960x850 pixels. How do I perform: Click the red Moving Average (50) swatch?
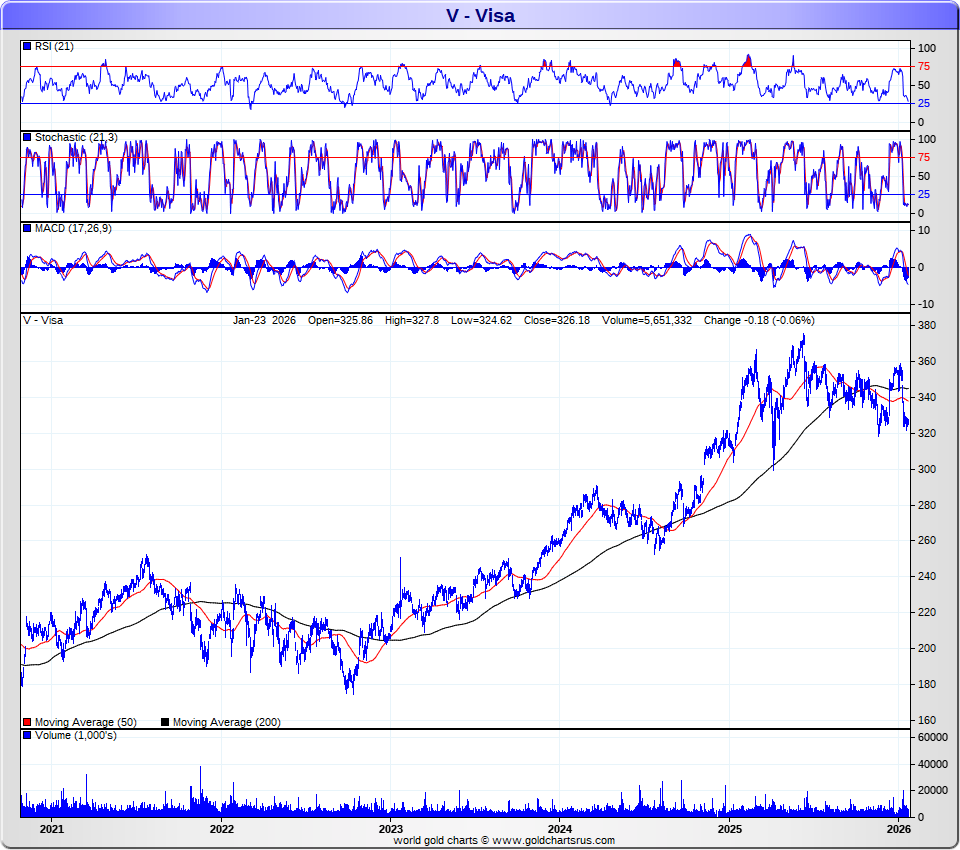pos(27,722)
